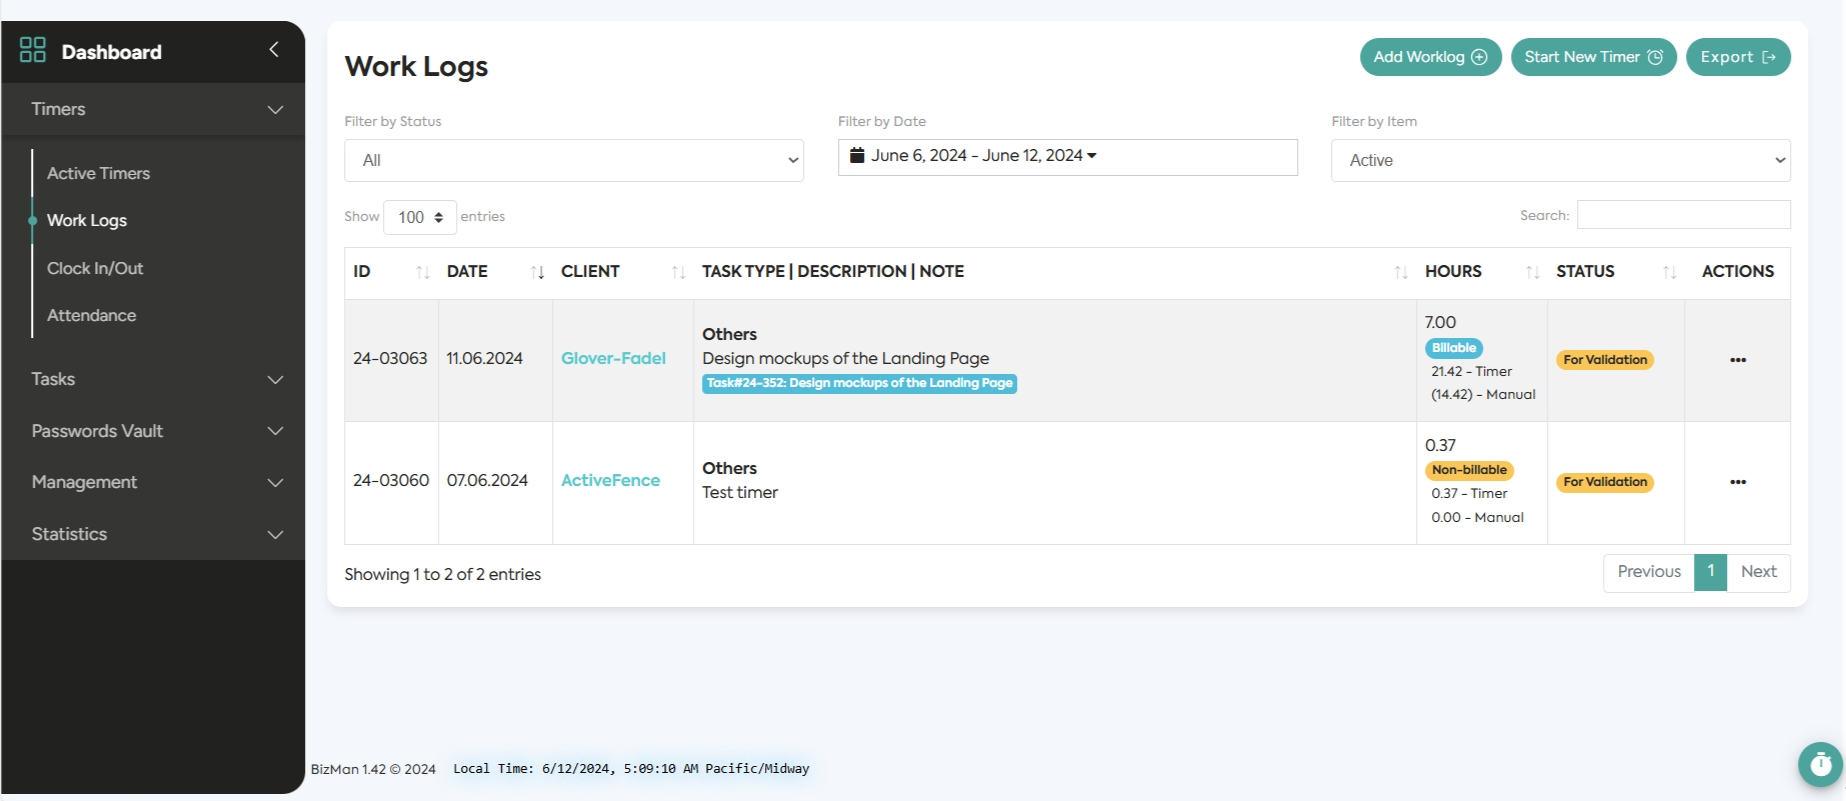Screen dimensions: 1846x801
Task: Click hours value 0.37 at top of row
Action: [x=1440, y=445]
